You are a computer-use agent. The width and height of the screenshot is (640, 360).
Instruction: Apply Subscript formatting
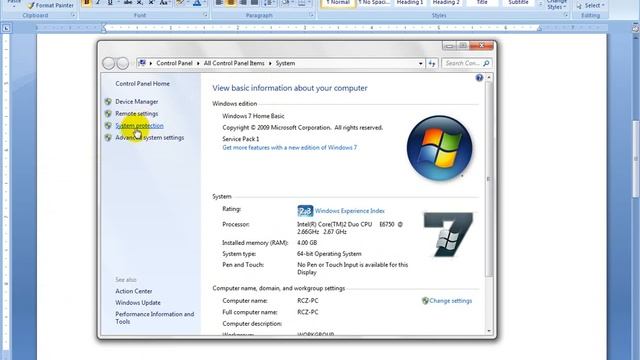click(x=140, y=3)
